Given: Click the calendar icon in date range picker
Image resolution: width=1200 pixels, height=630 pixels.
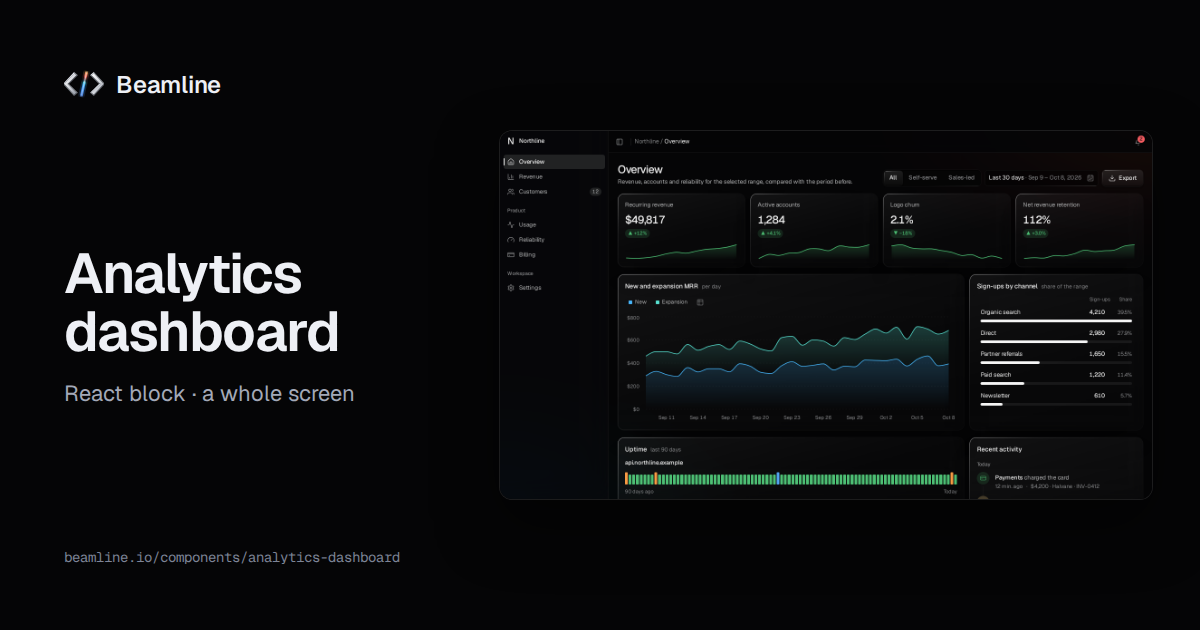Looking at the screenshot, I should coord(1090,178).
